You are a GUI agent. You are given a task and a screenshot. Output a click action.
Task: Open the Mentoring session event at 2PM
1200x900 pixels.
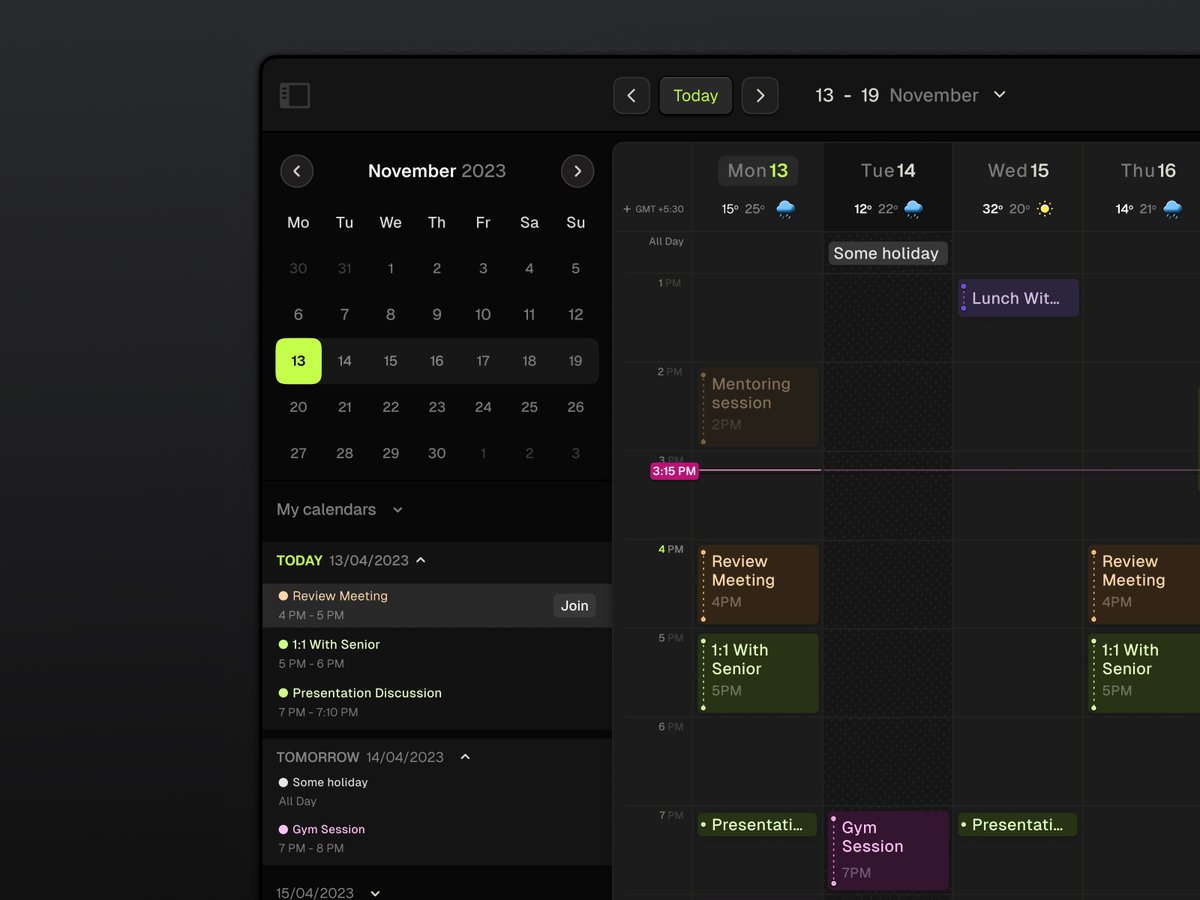click(758, 407)
